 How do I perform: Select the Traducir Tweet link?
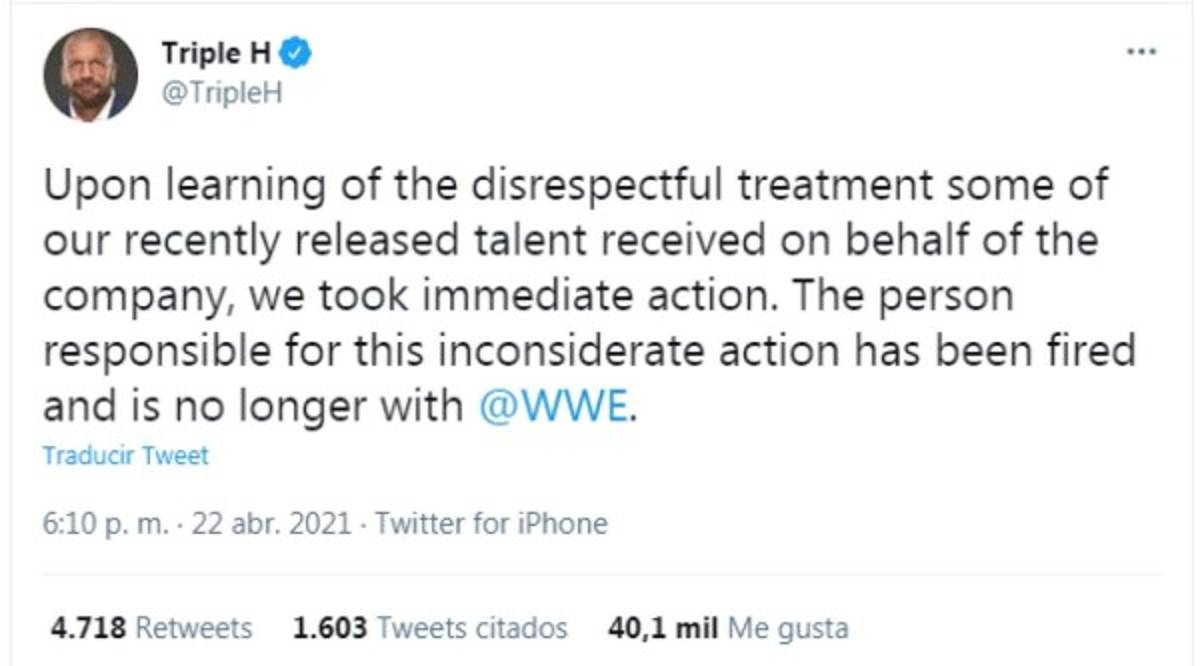[x=123, y=455]
